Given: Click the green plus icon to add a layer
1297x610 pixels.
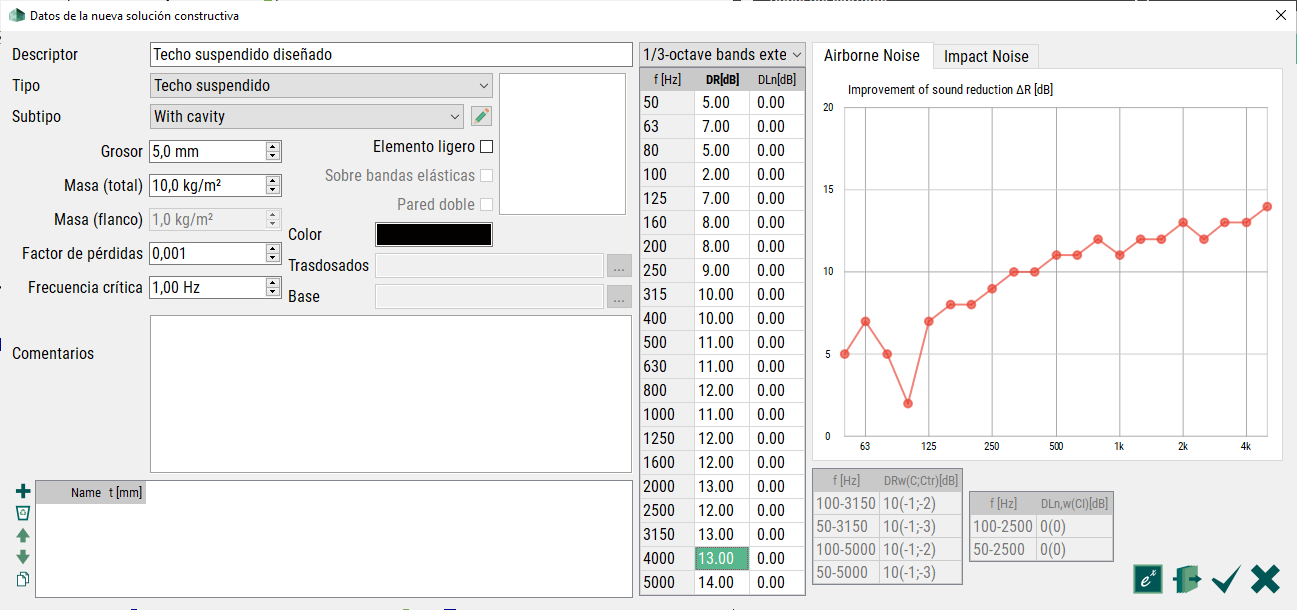Looking at the screenshot, I should (x=23, y=491).
